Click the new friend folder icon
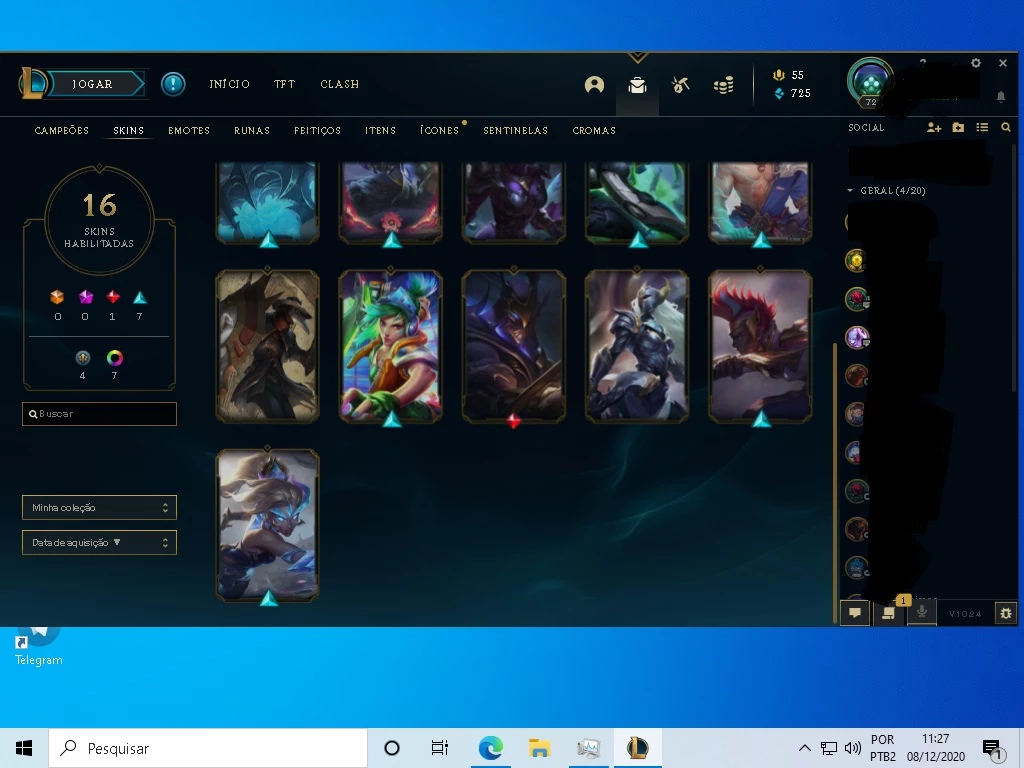 point(958,127)
